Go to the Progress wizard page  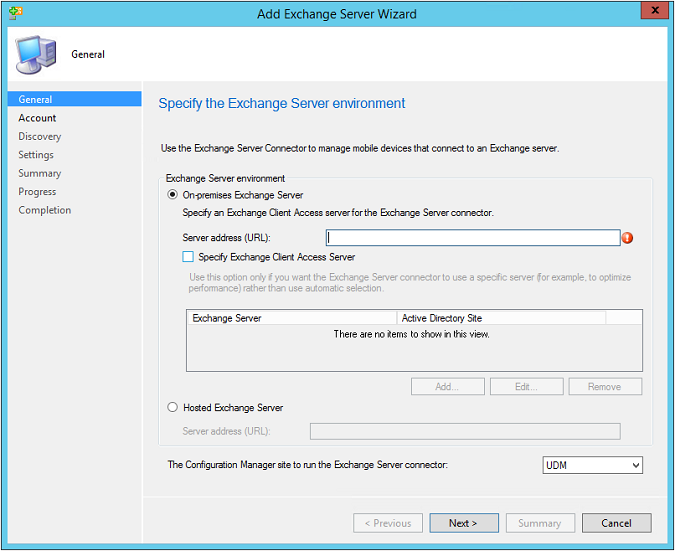point(37,192)
